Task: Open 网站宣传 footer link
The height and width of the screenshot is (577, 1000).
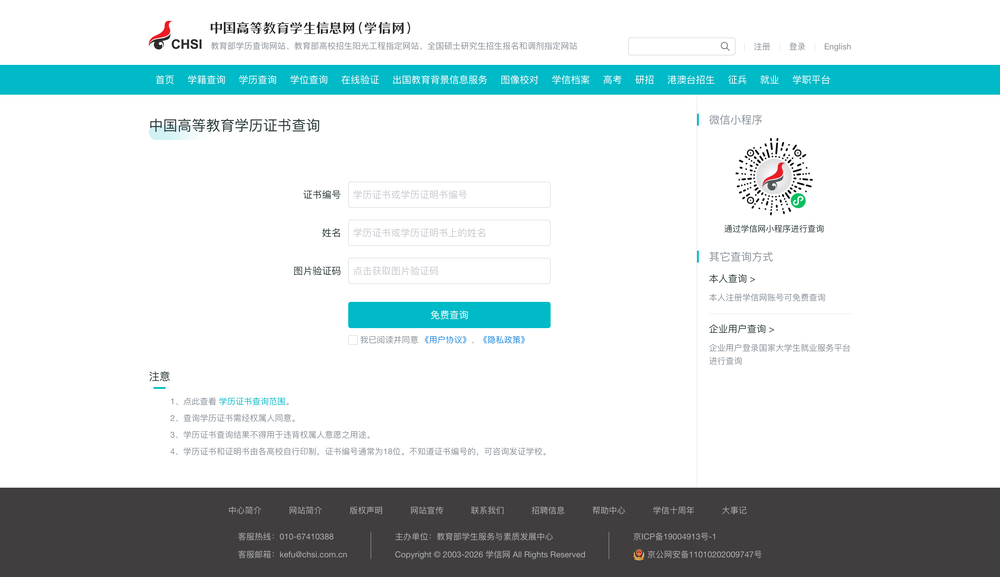Action: (427, 511)
